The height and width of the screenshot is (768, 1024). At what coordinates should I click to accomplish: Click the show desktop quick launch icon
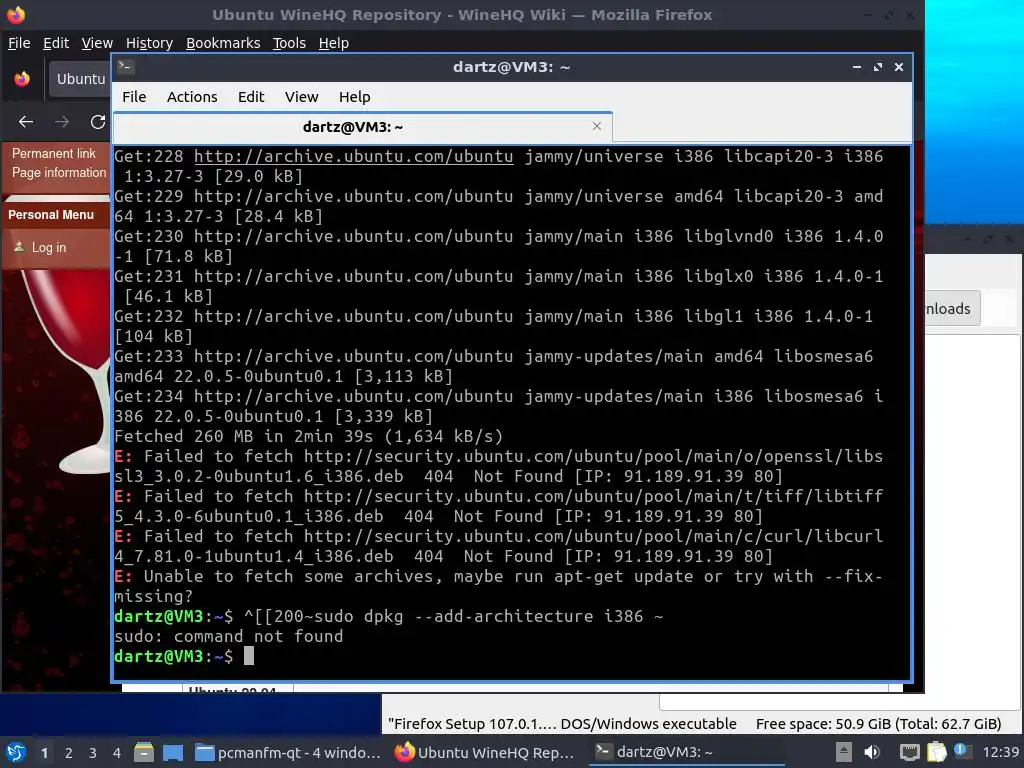click(173, 752)
